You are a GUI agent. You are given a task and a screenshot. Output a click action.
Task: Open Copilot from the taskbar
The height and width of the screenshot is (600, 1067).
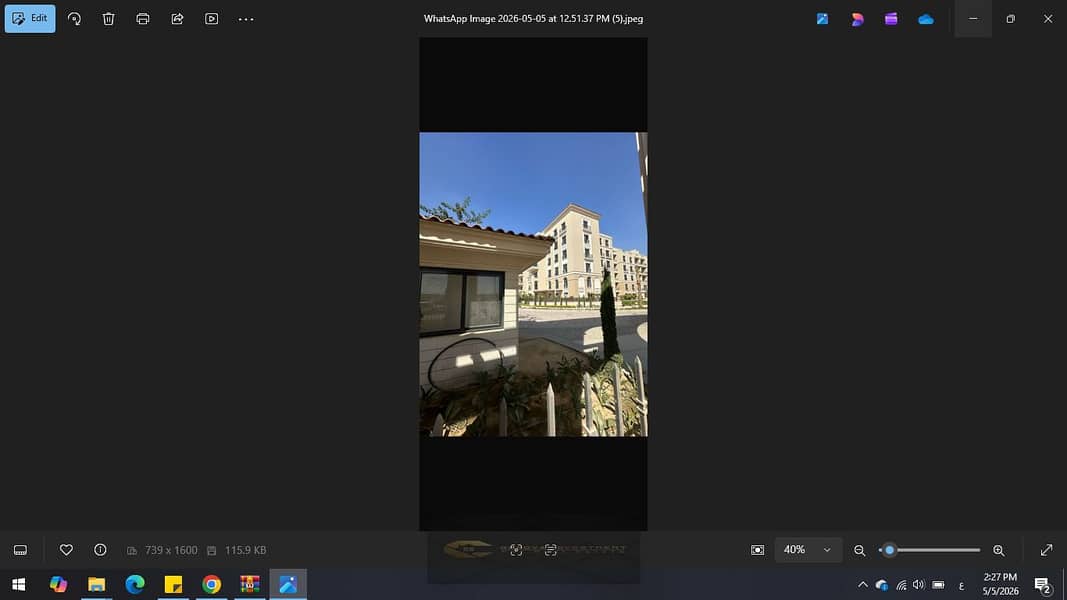click(59, 584)
